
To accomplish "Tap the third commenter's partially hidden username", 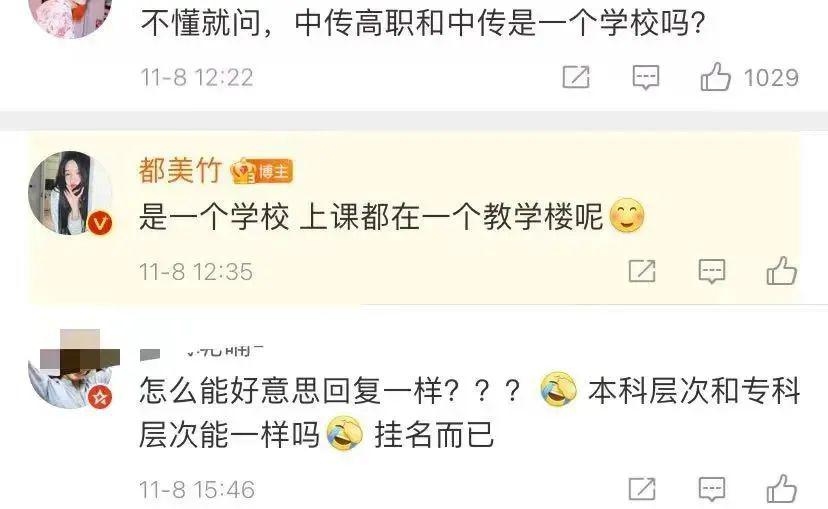I will (202, 352).
